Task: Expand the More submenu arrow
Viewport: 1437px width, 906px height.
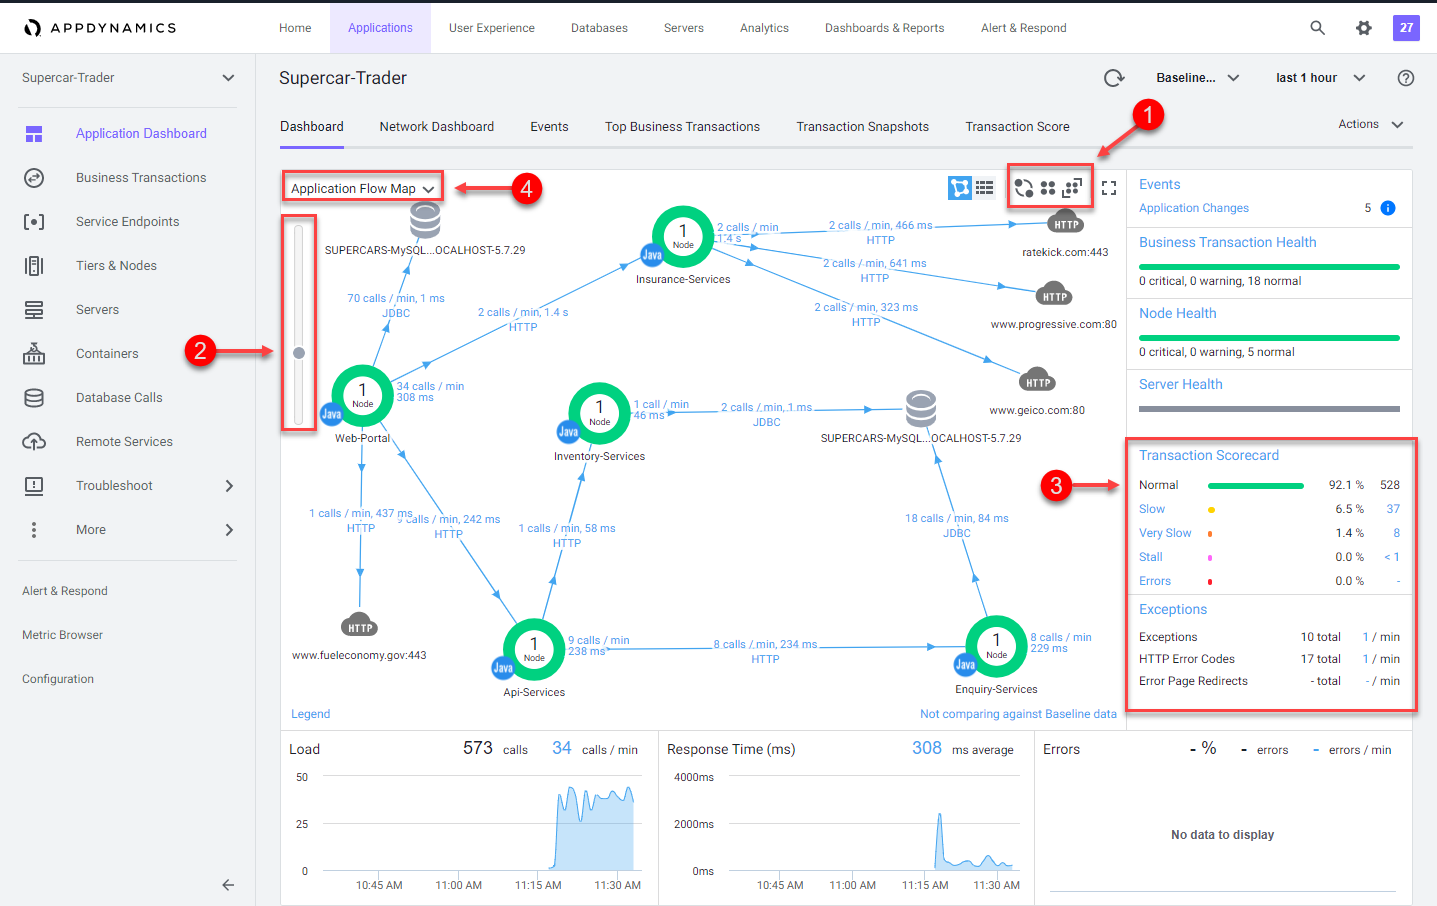Action: (229, 530)
